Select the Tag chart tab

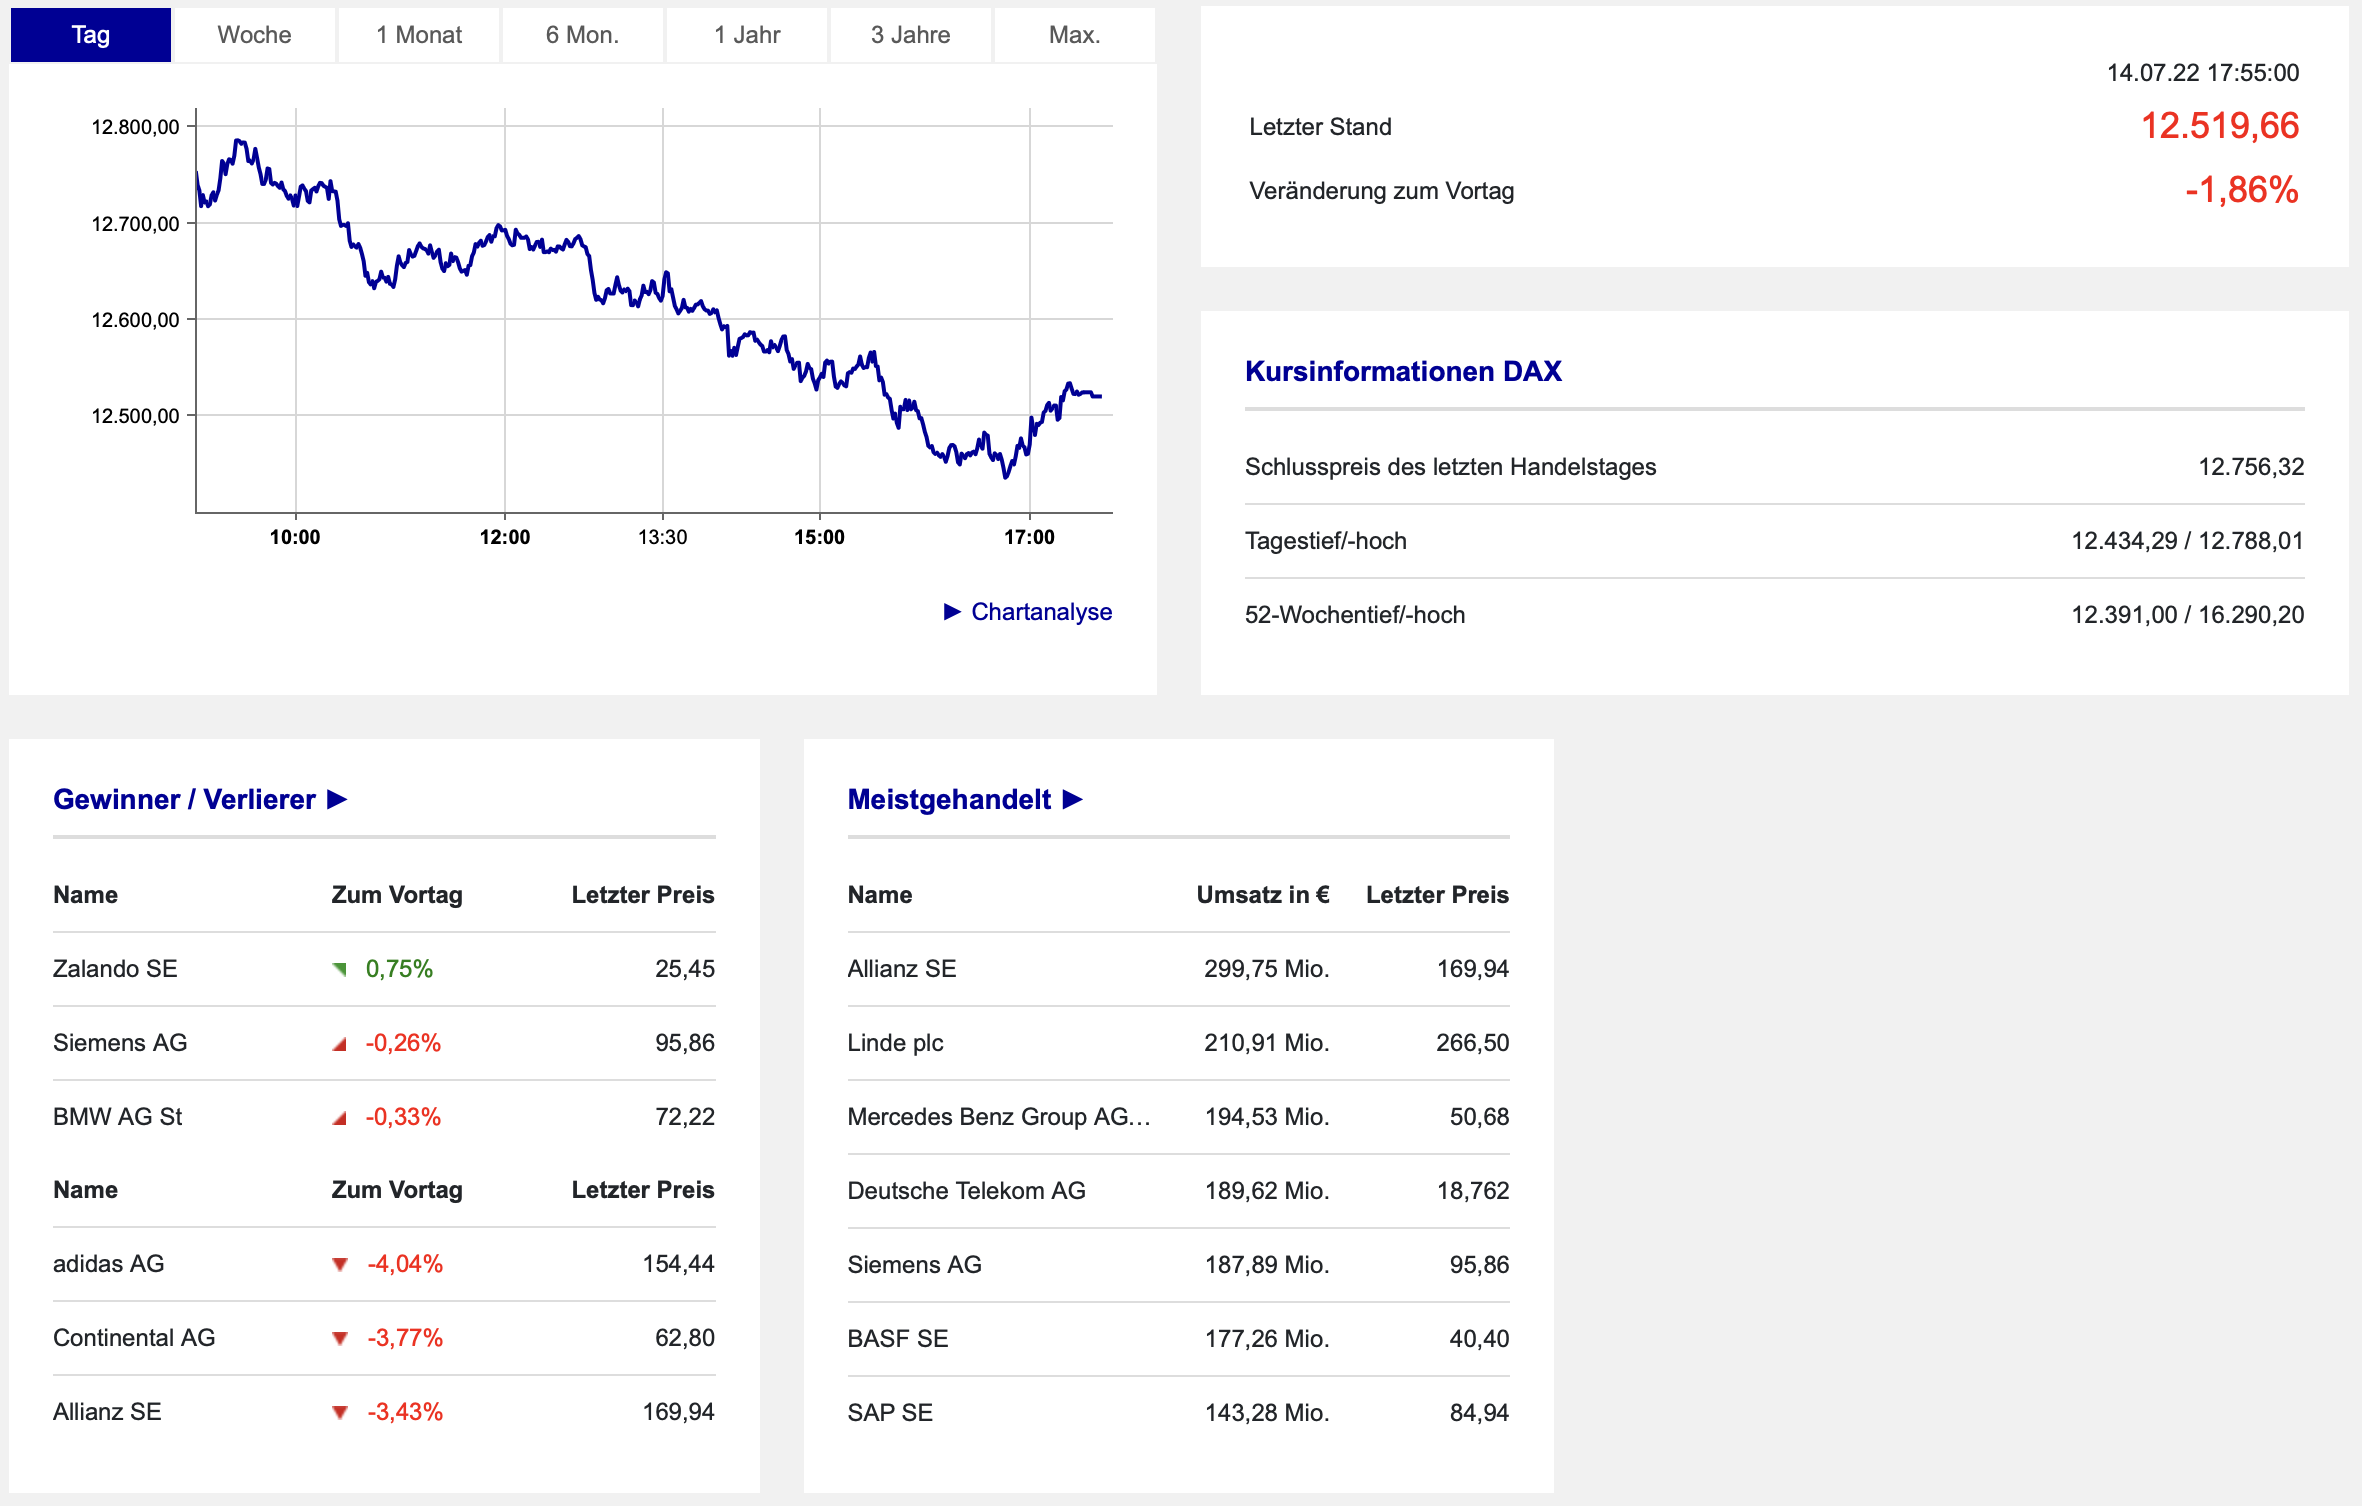point(91,35)
